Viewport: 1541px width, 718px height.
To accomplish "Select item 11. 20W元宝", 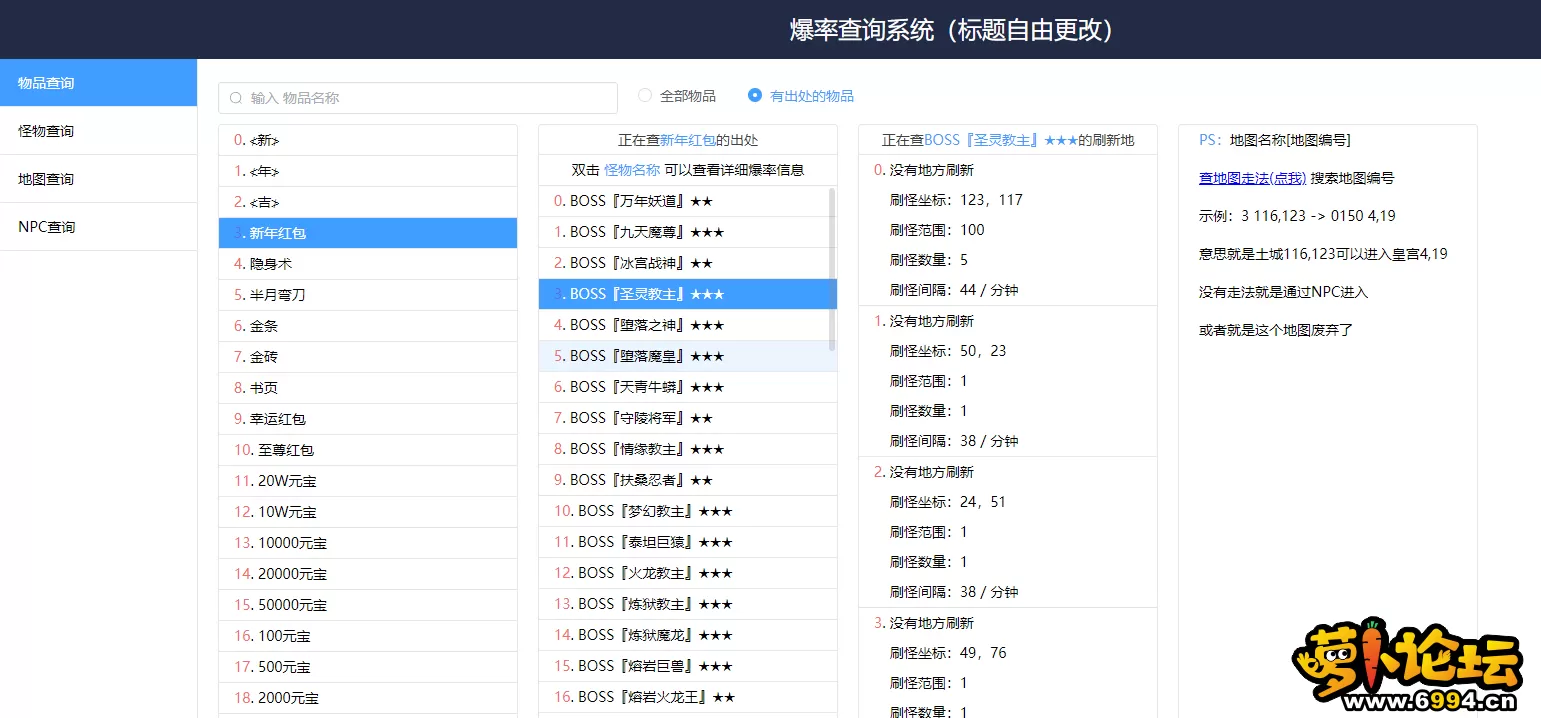I will (x=368, y=481).
